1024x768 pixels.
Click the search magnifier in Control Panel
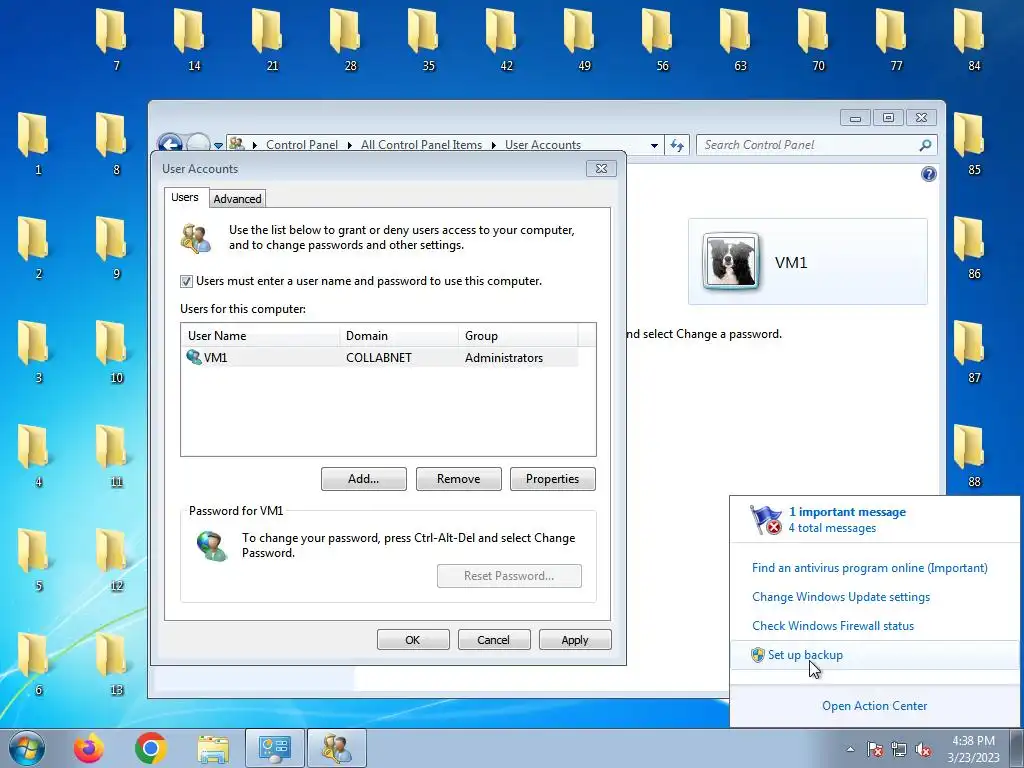click(925, 145)
